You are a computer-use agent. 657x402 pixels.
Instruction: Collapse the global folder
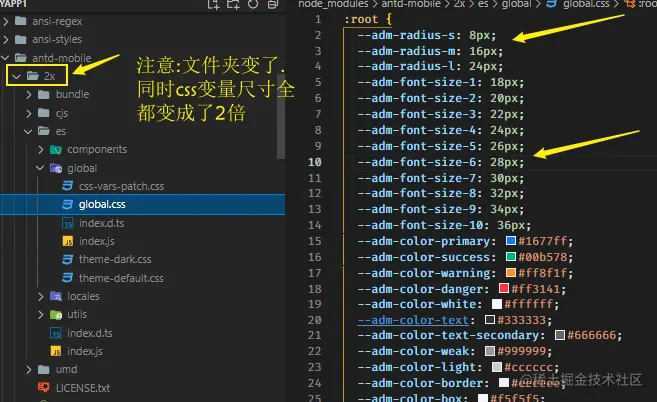(40, 168)
